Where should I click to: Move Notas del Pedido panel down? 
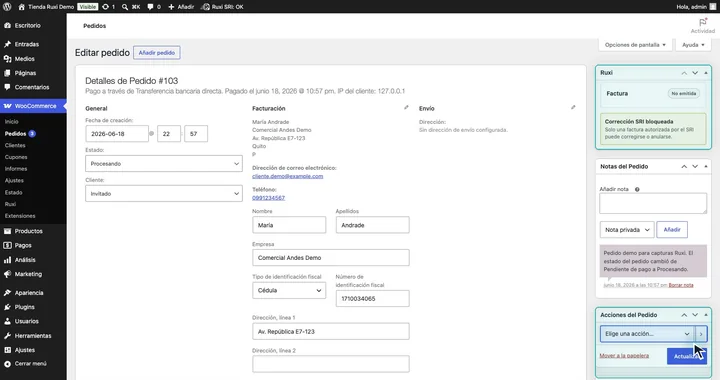click(695, 167)
